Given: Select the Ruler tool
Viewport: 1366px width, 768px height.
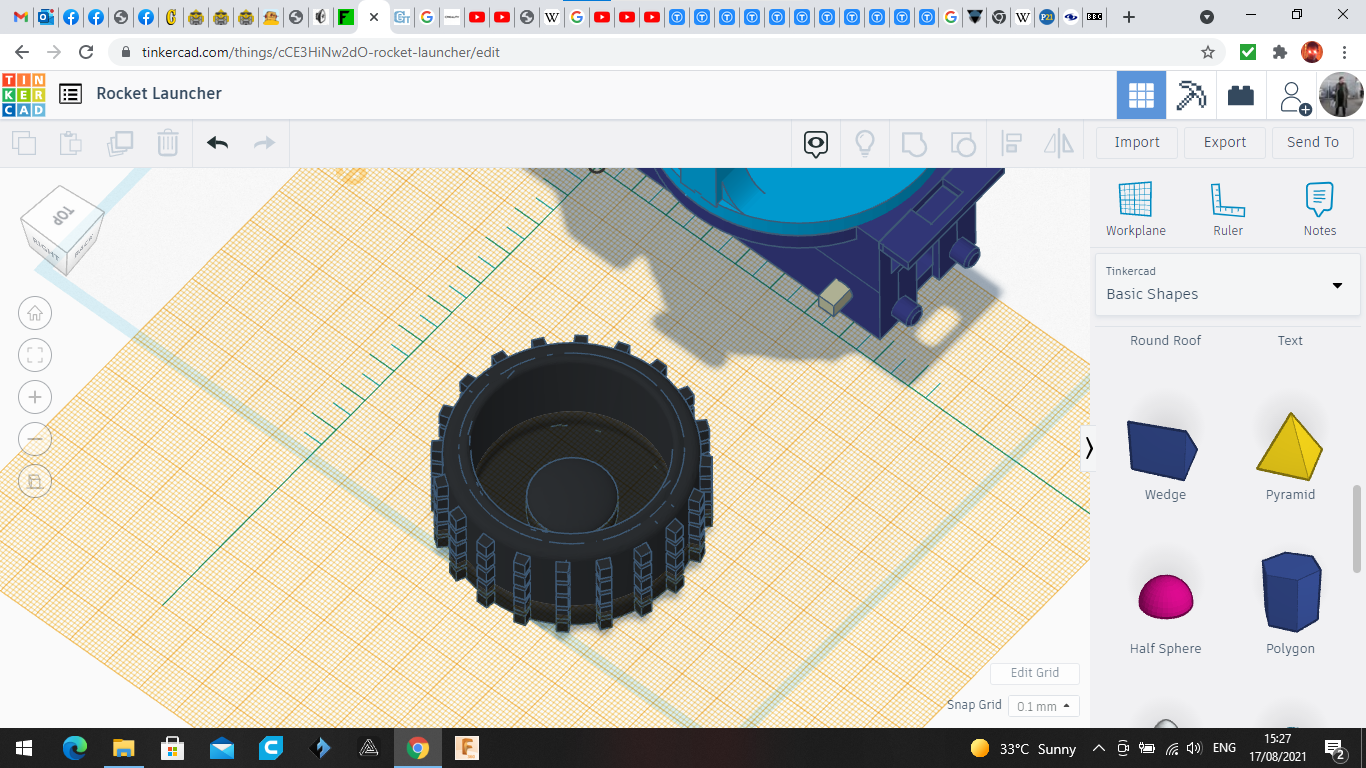Looking at the screenshot, I should point(1228,209).
